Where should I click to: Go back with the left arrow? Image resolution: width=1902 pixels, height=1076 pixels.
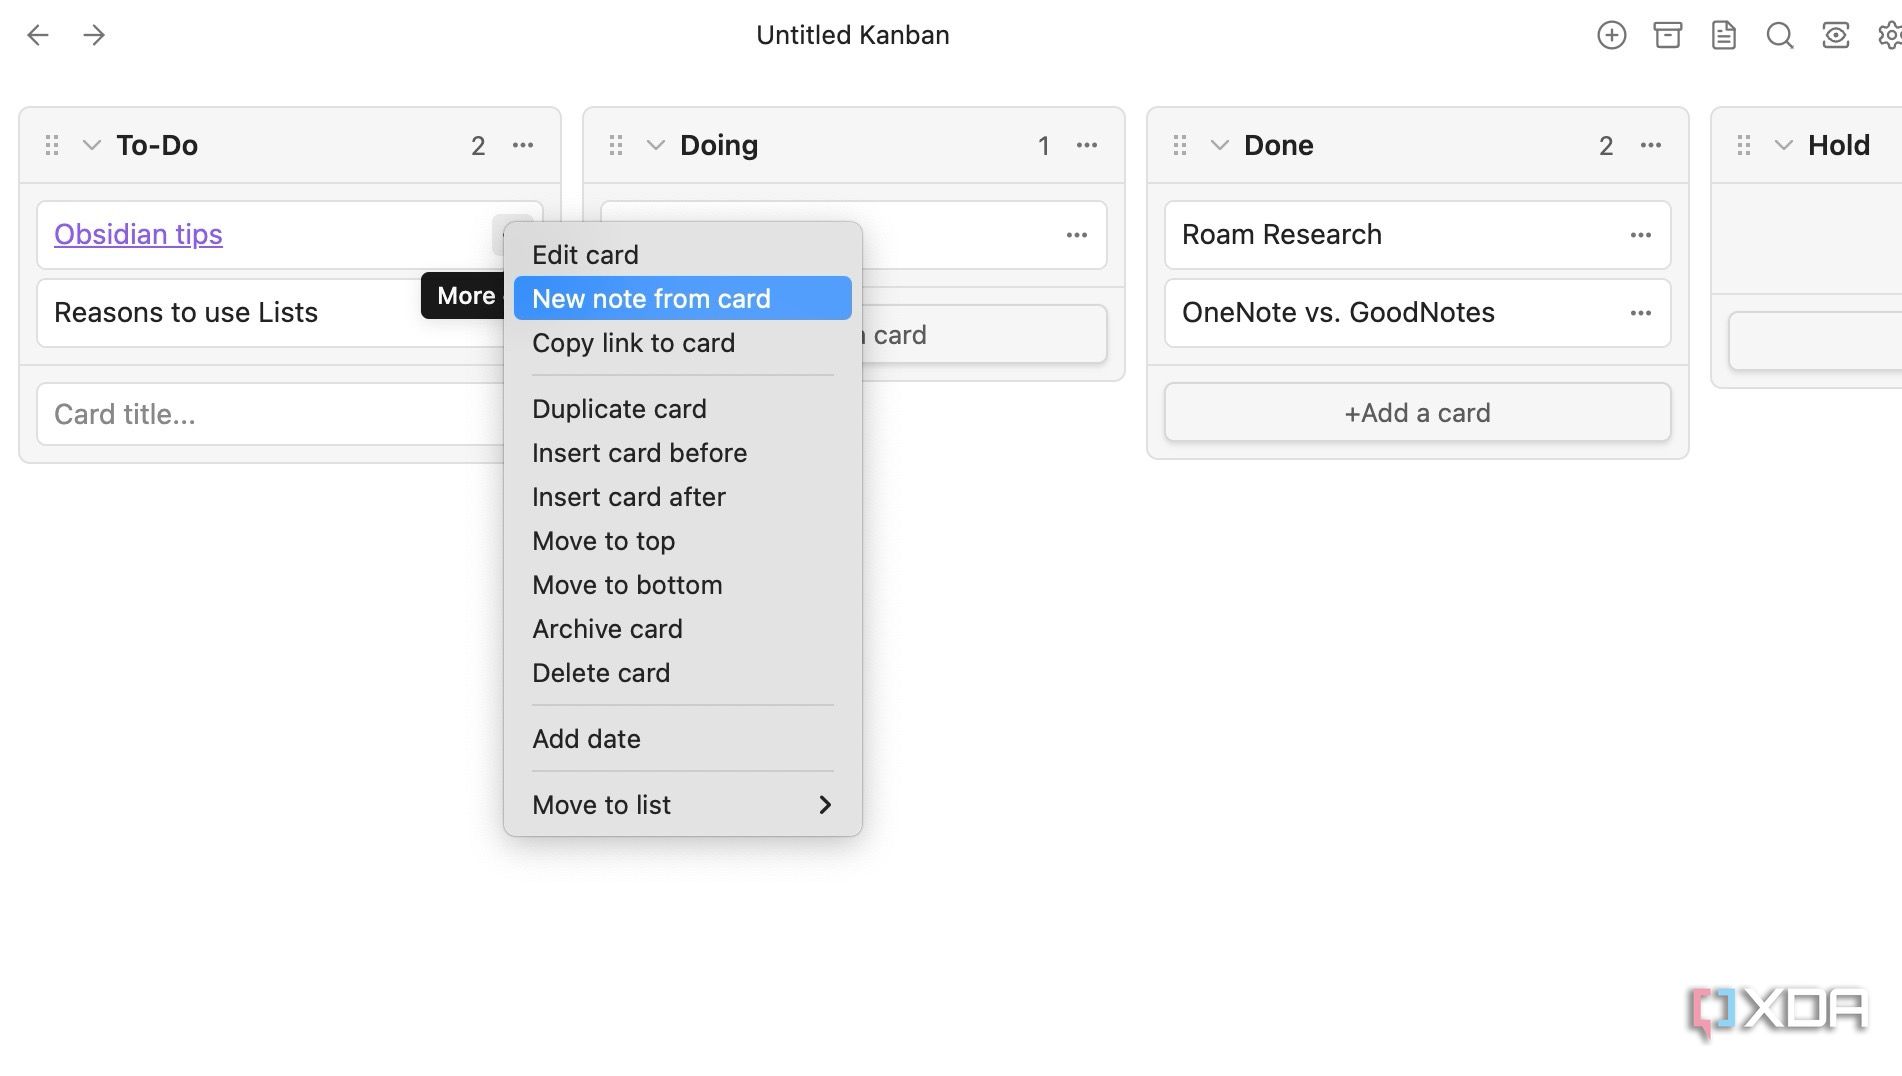(38, 35)
